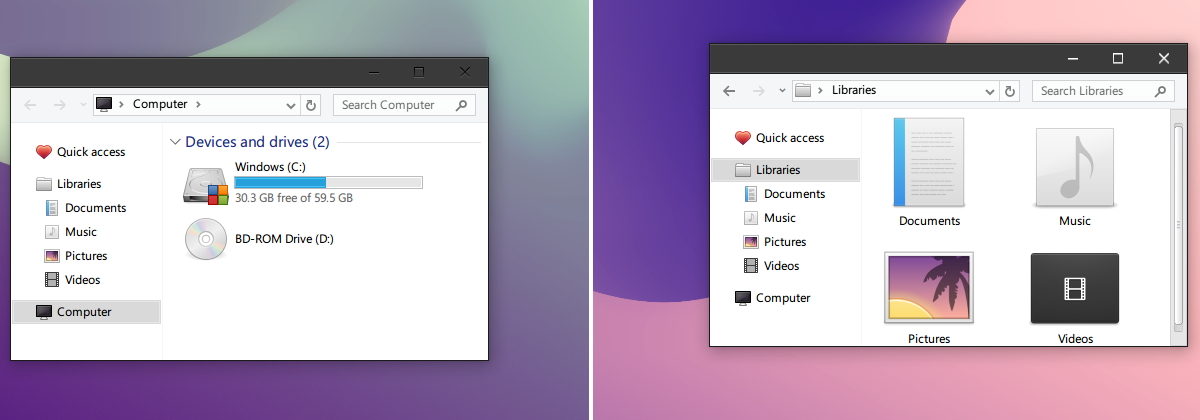Image resolution: width=1200 pixels, height=420 pixels.
Task: Click back arrow in Computer window
Action: [x=31, y=104]
